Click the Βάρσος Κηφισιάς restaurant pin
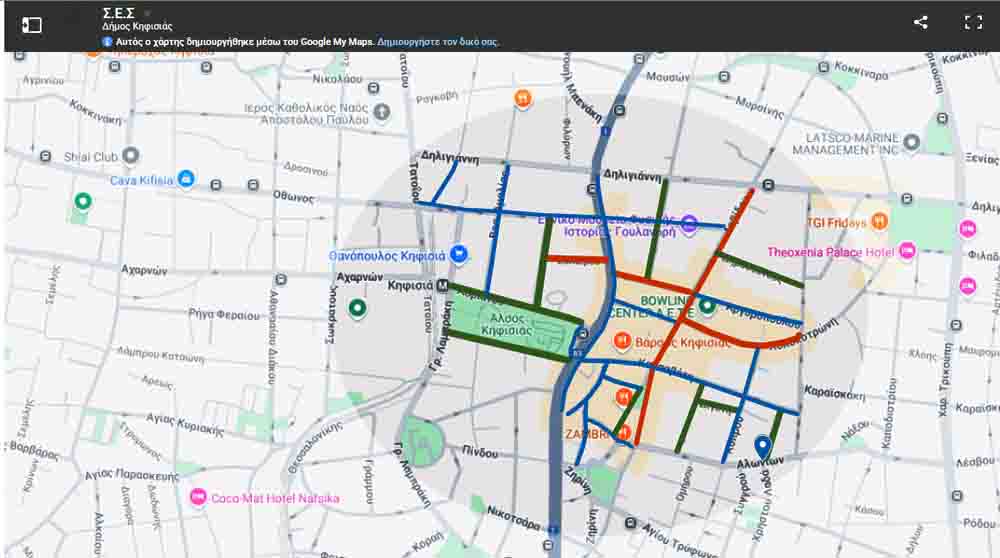Screen dimensions: 1000x558 click(x=621, y=341)
